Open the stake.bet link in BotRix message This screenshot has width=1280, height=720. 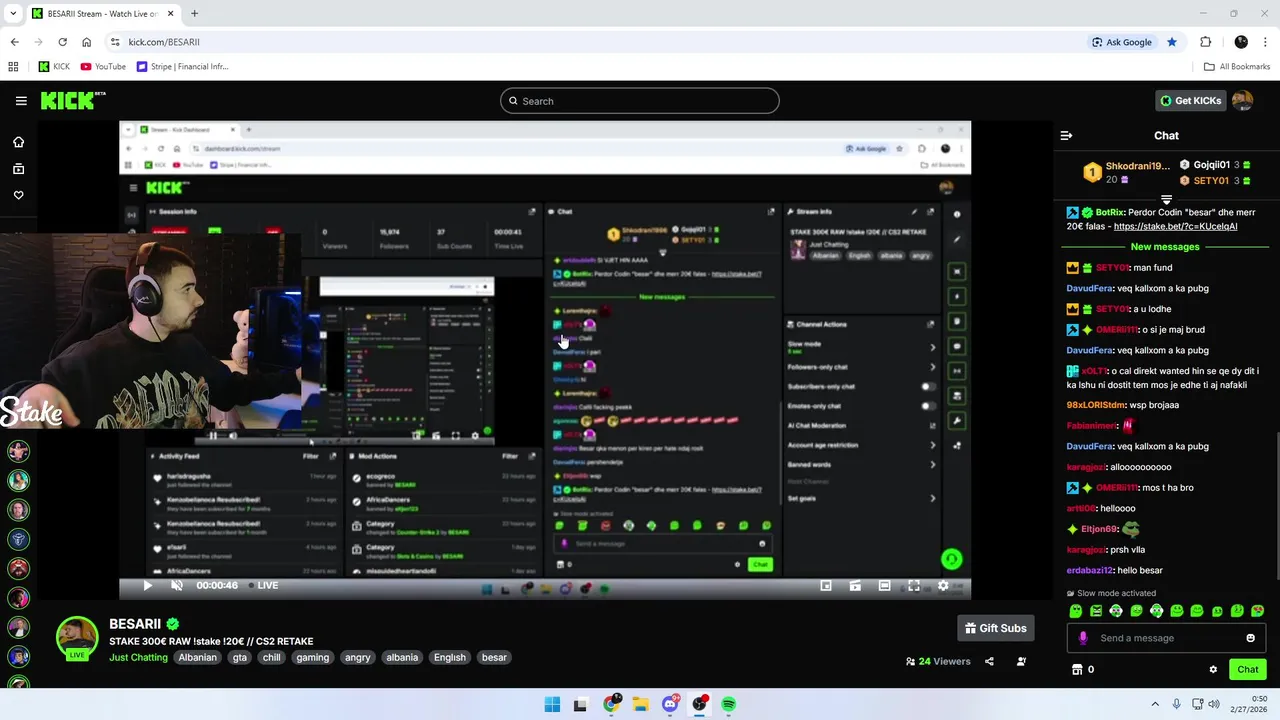(1175, 226)
